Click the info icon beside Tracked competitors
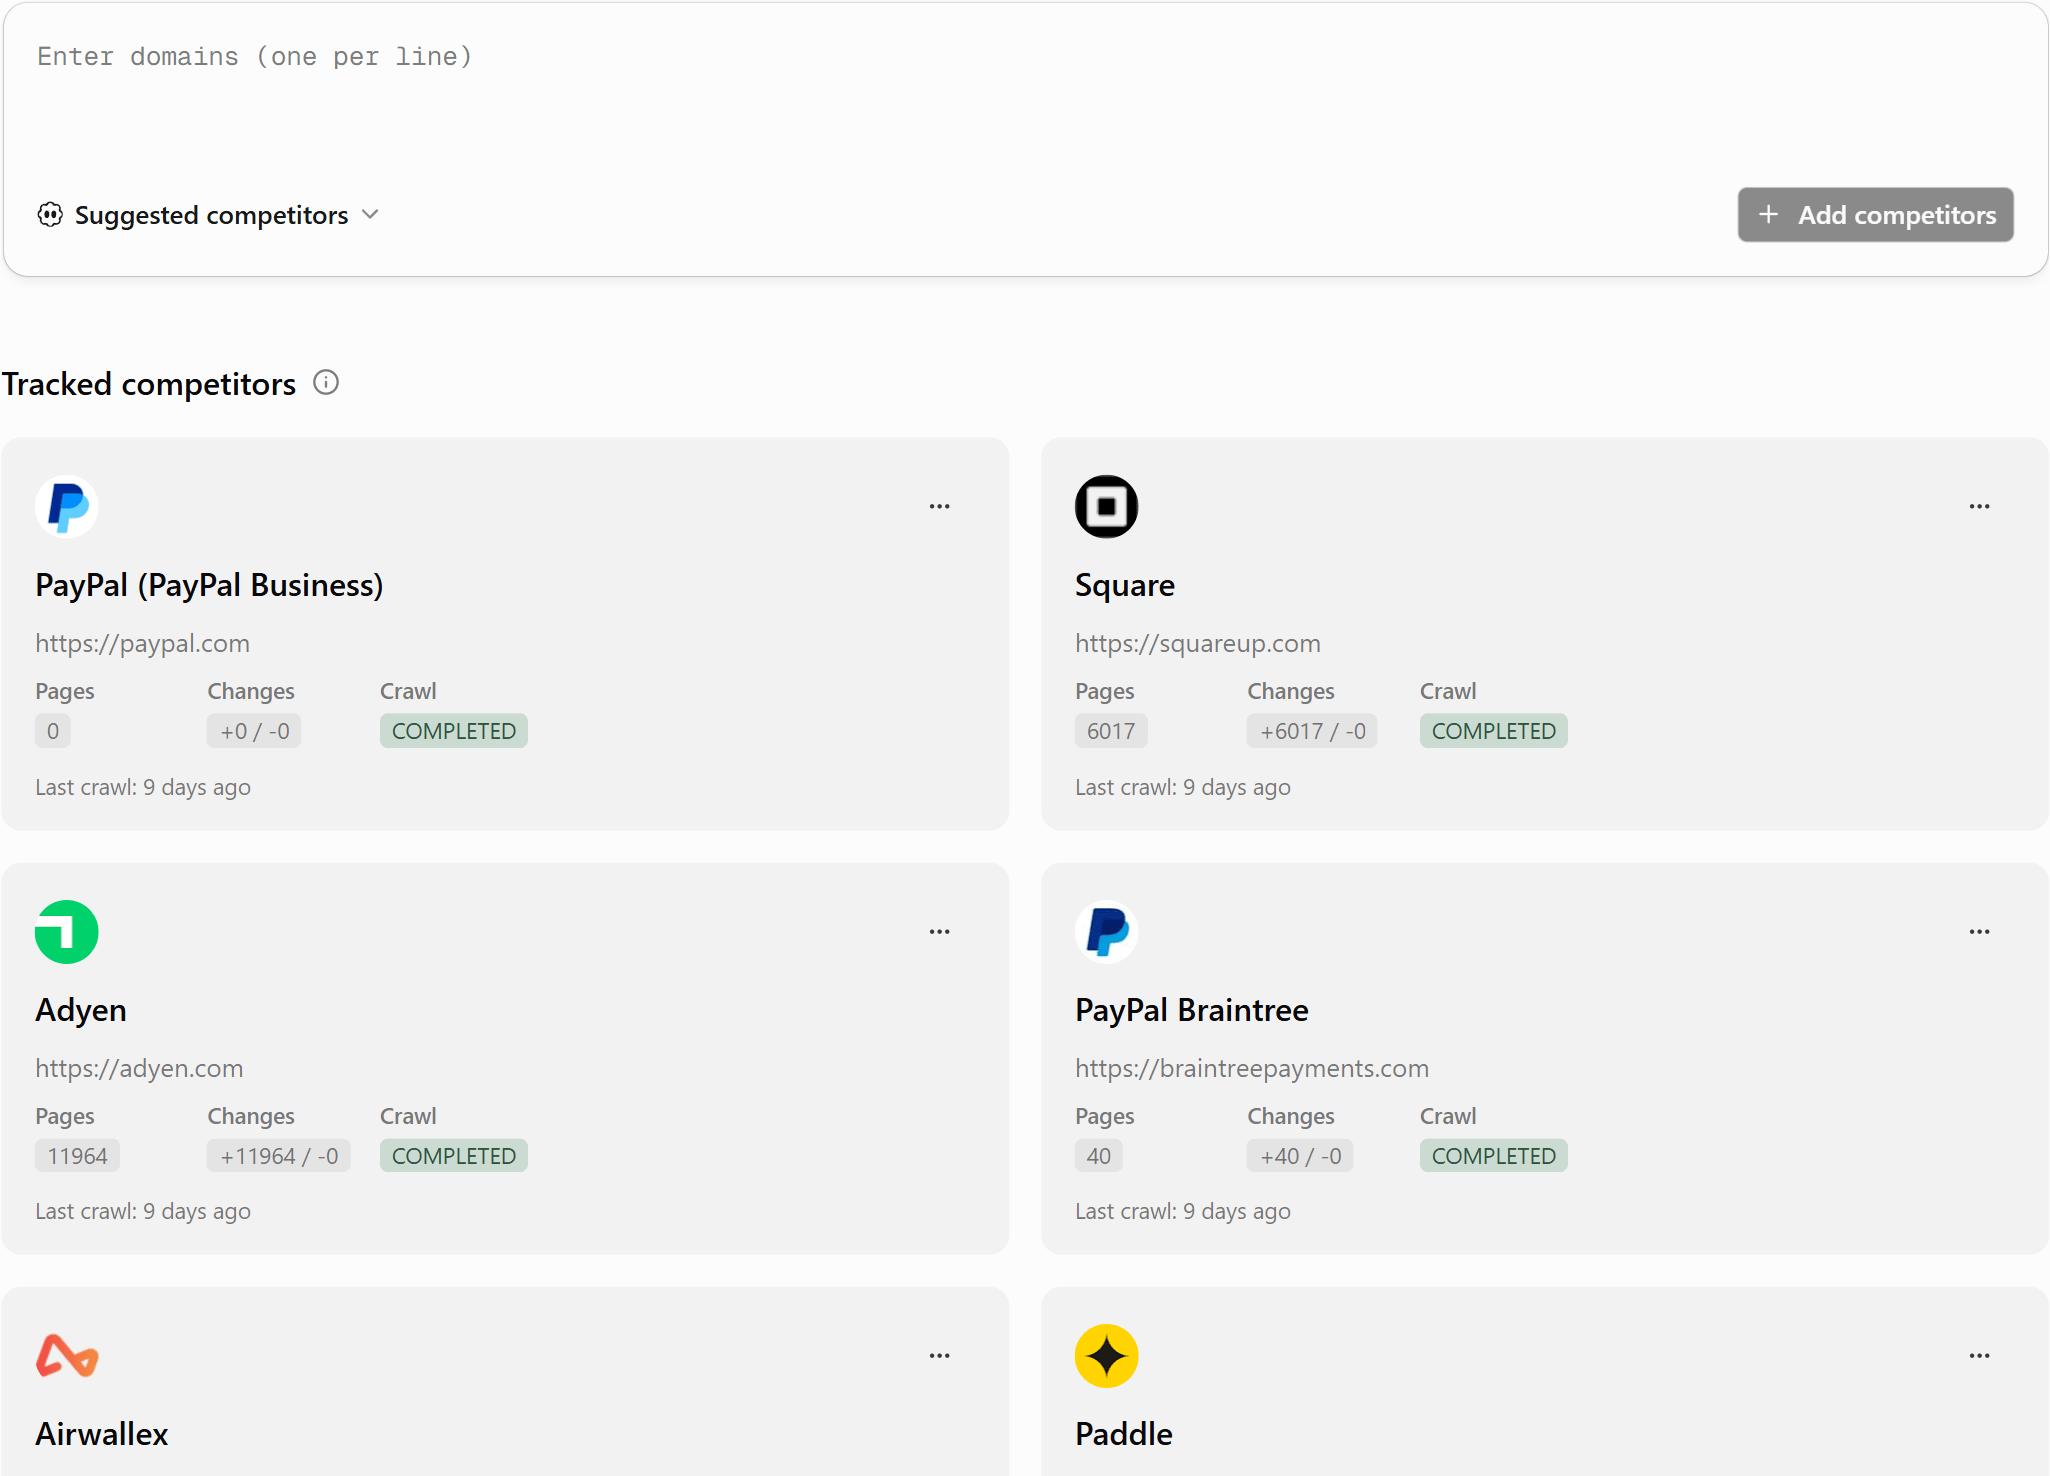Screen dimensions: 2050x1476 [326, 383]
